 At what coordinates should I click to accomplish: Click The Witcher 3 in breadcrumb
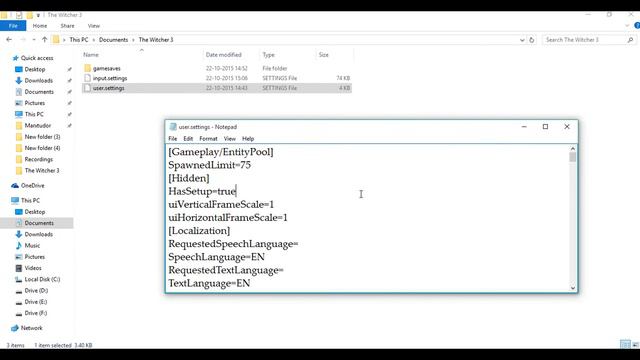[x=156, y=40]
